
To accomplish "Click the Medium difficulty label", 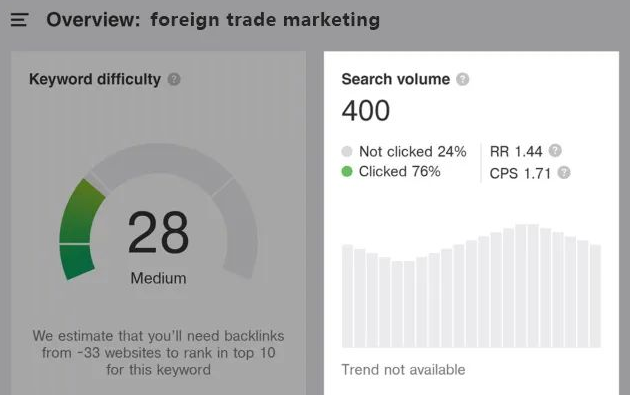I will click(x=158, y=278).
